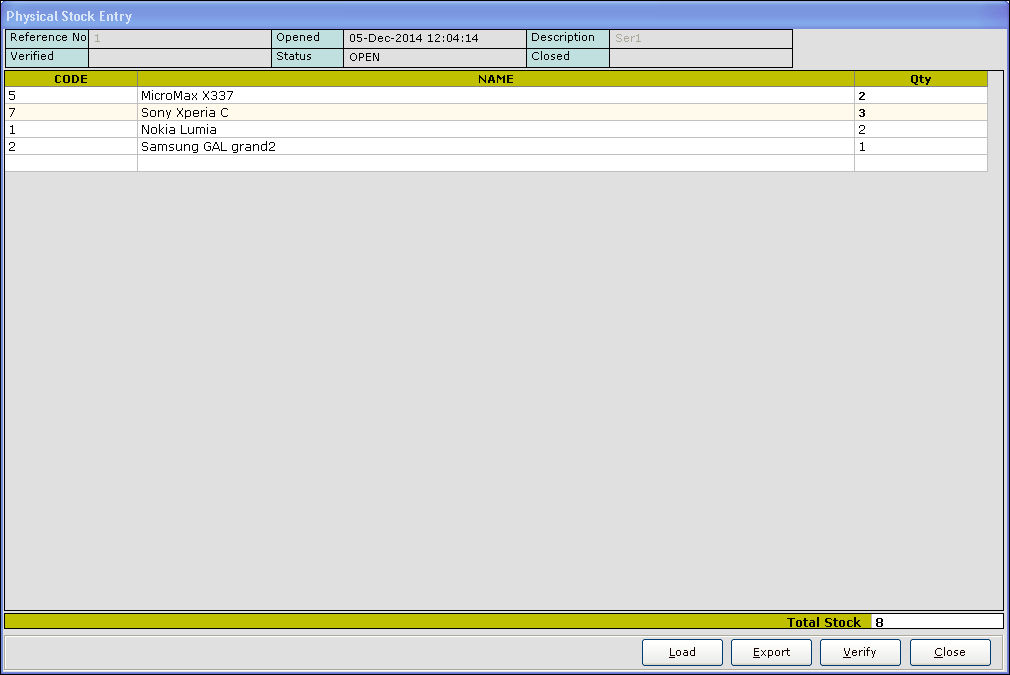
Task: Click code cell 5 in MicroMax row
Action: click(x=71, y=95)
